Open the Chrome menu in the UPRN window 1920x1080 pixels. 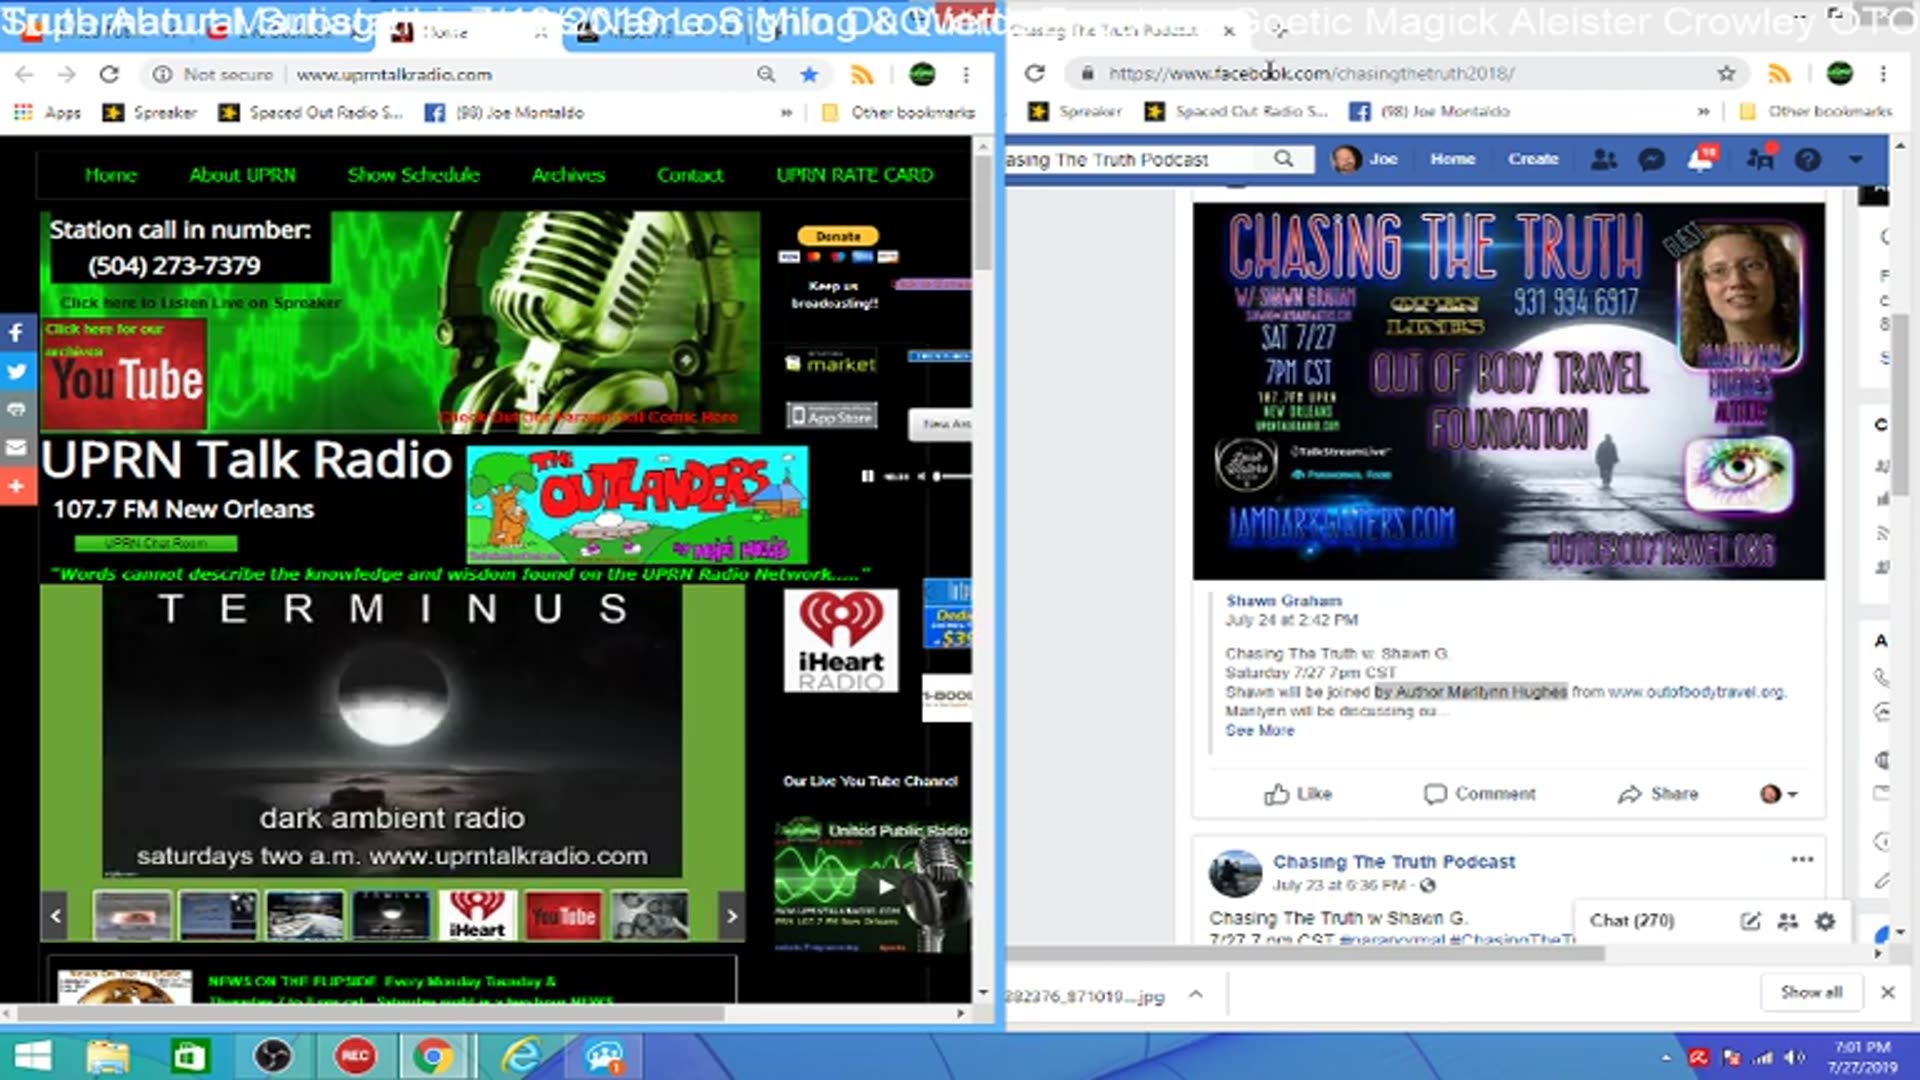(966, 74)
